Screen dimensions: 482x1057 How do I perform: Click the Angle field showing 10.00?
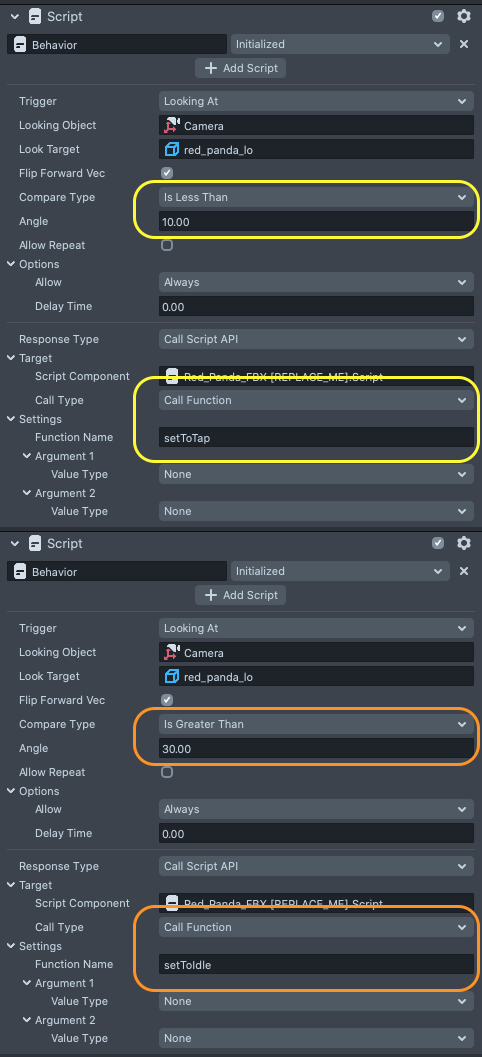coord(316,222)
